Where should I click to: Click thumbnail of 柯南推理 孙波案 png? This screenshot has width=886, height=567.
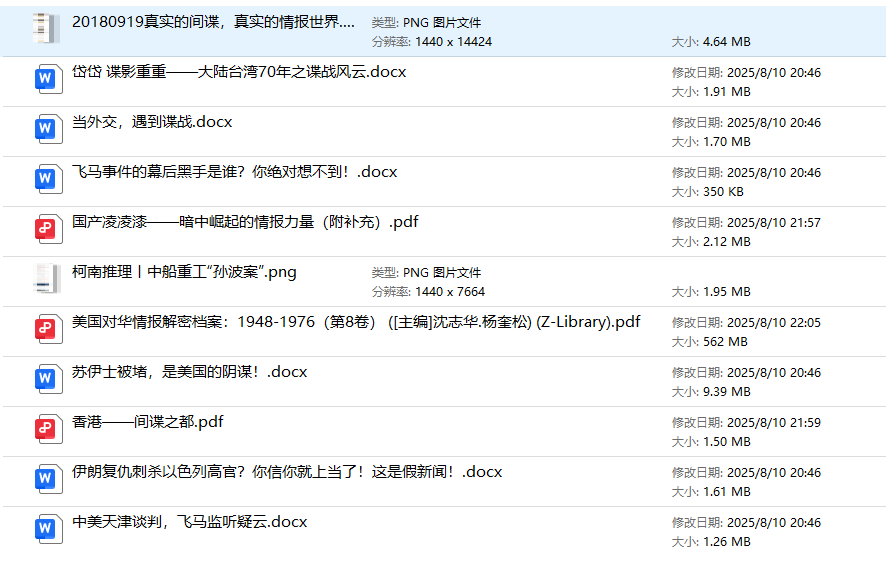(x=46, y=278)
